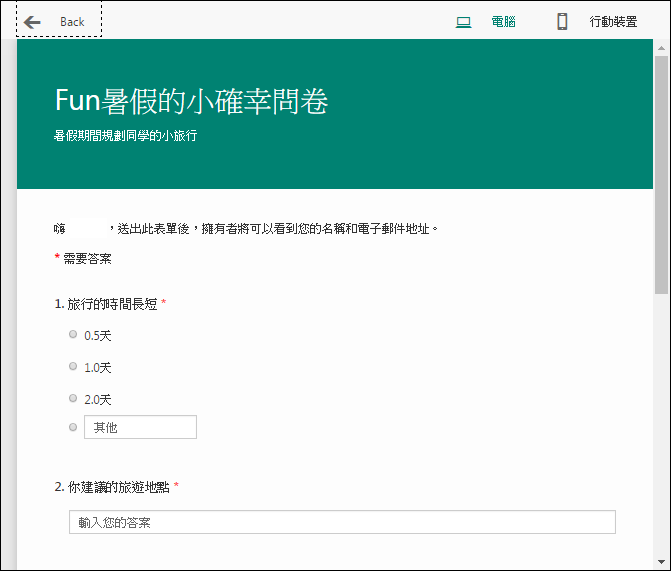Switch to 行動裝置 preview tab
671x571 pixels.
point(613,21)
